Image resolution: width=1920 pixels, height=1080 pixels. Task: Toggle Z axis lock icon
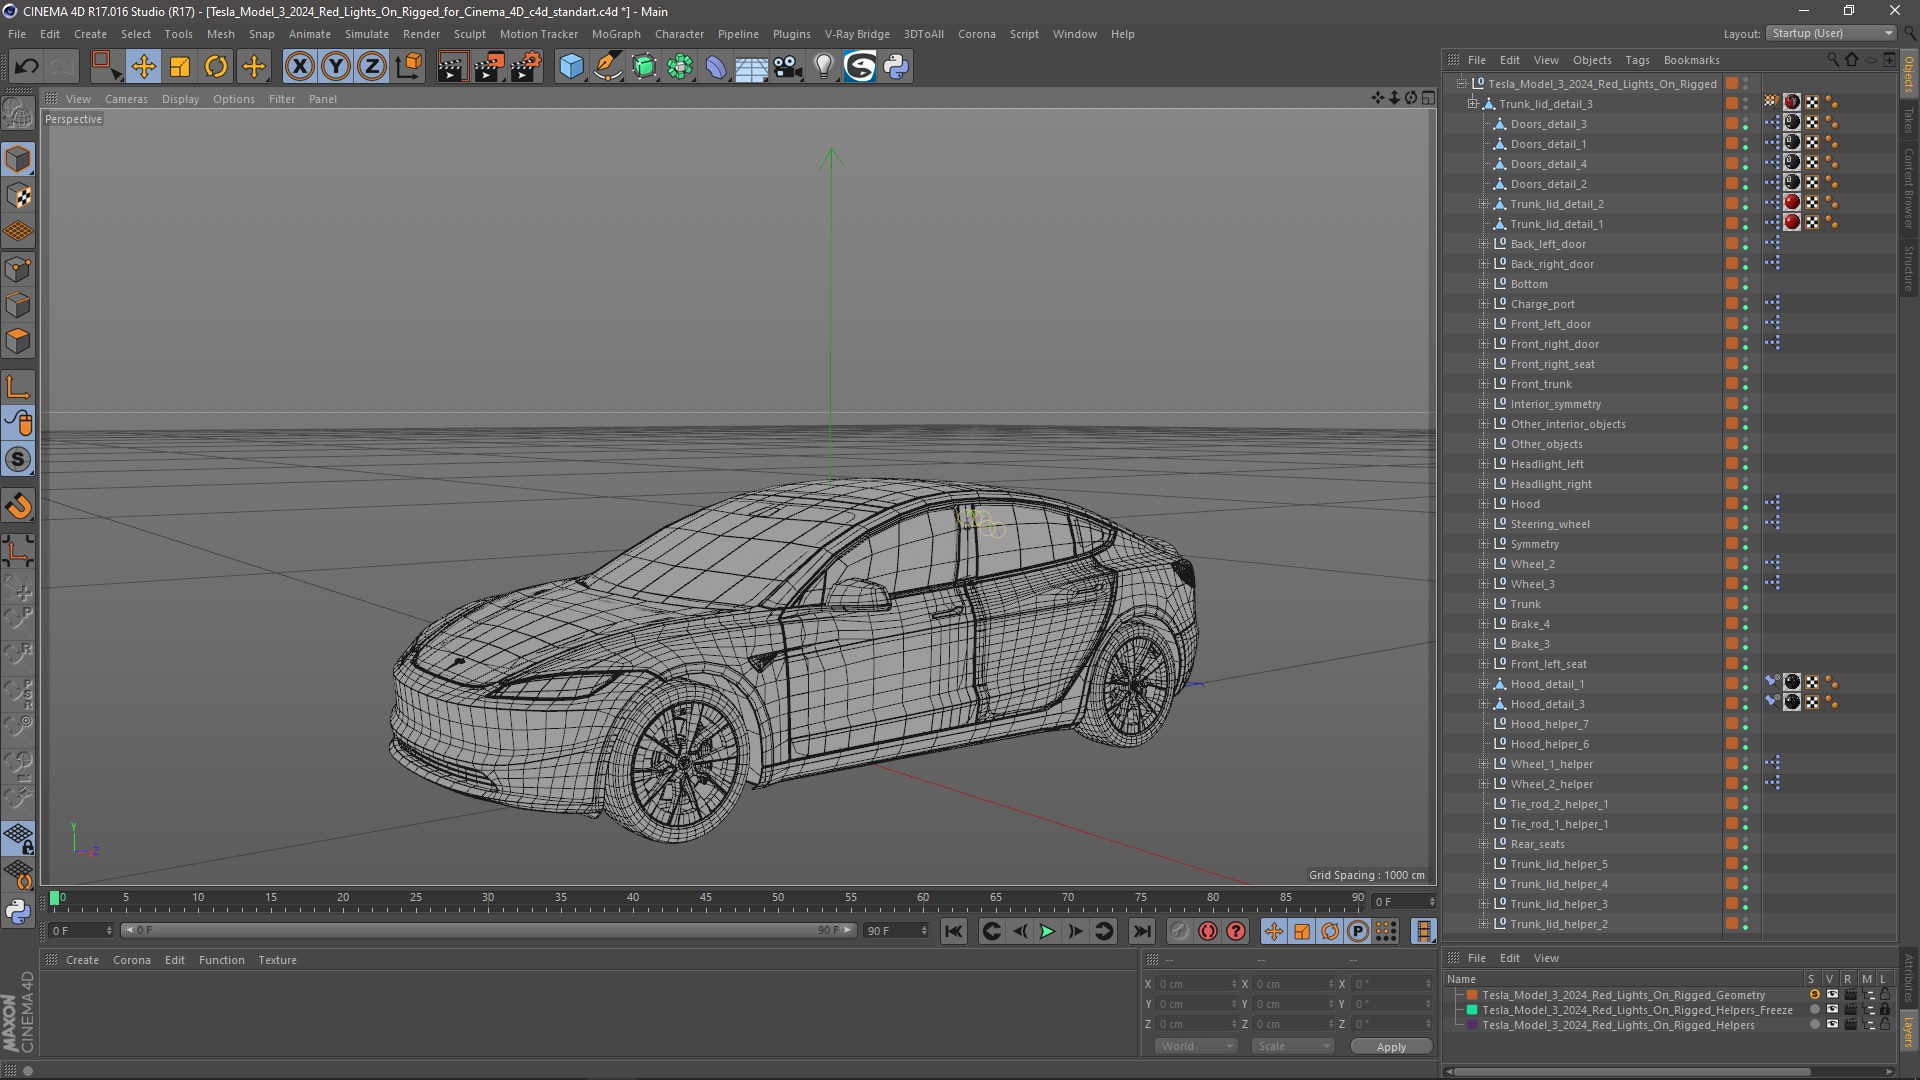[372, 67]
